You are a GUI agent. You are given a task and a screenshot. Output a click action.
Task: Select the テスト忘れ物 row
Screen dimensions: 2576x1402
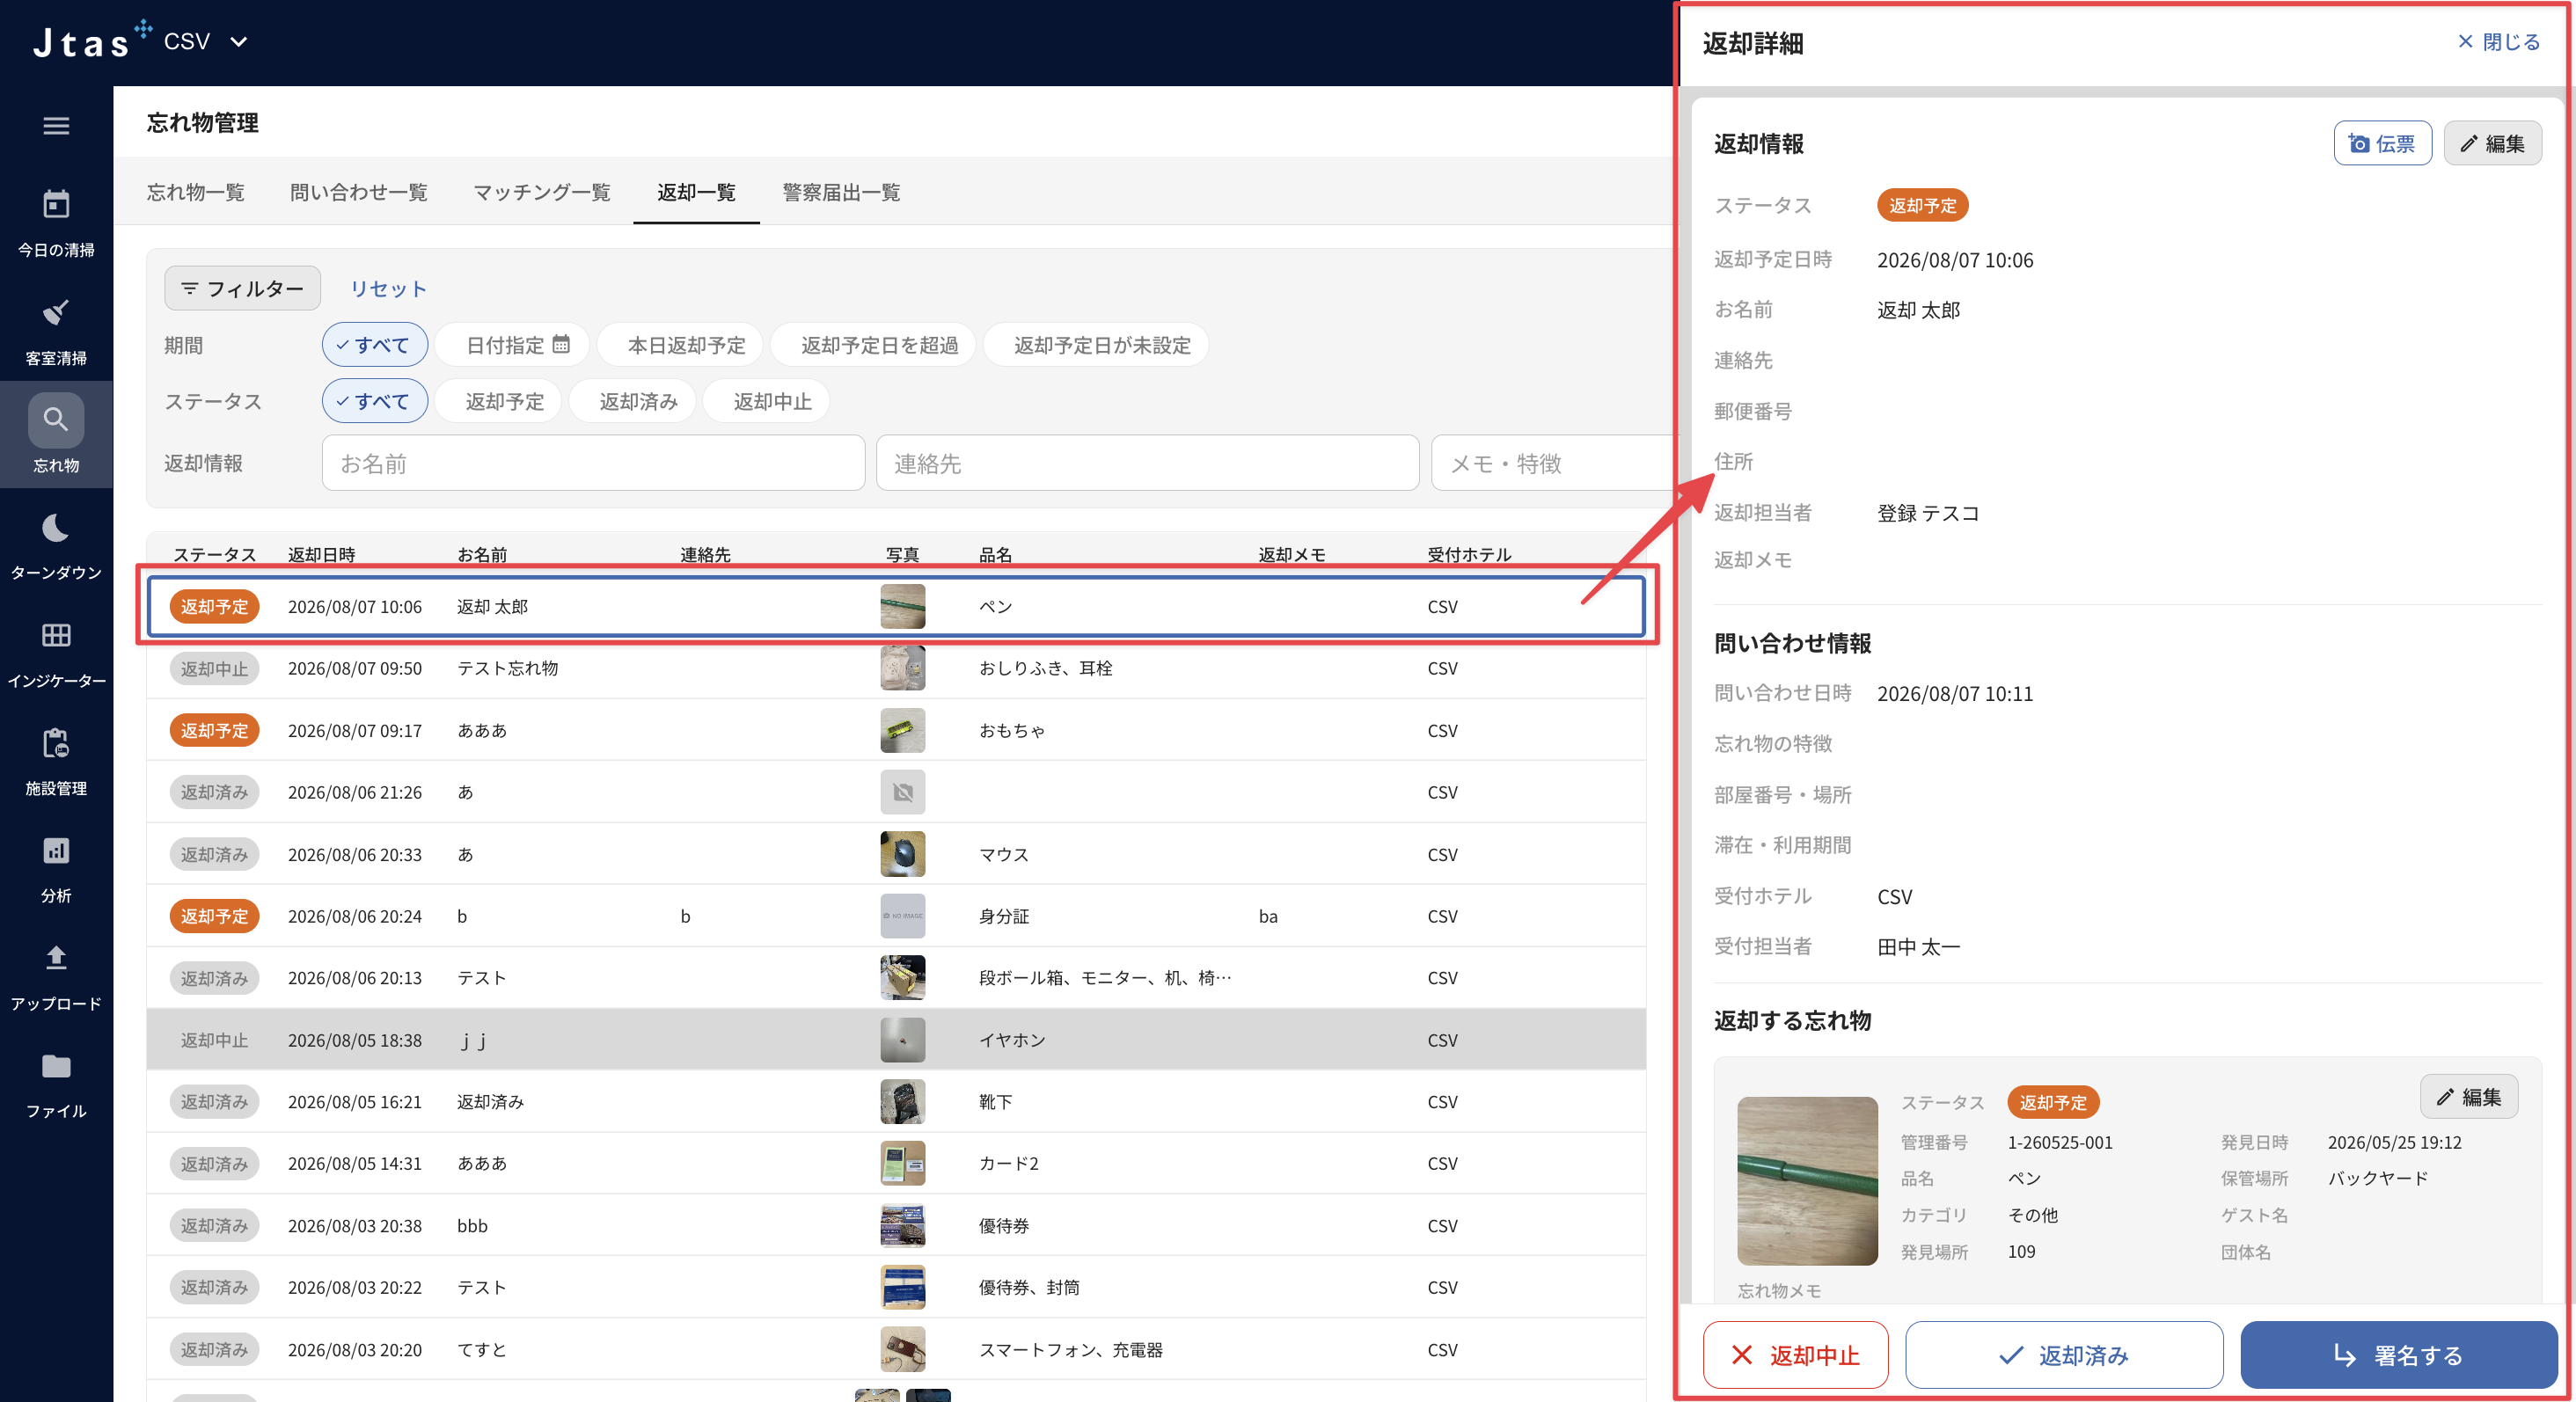point(896,668)
